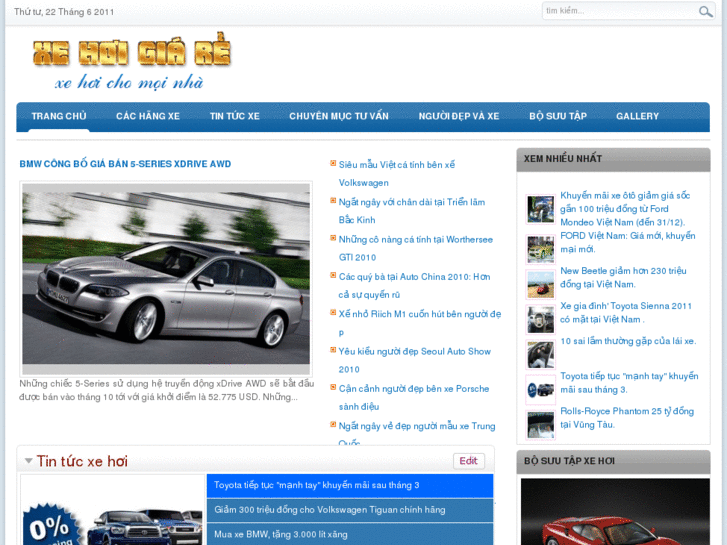727x545 pixels.
Task: Click bullet icon beside Riich M1 article
Action: coord(333,313)
